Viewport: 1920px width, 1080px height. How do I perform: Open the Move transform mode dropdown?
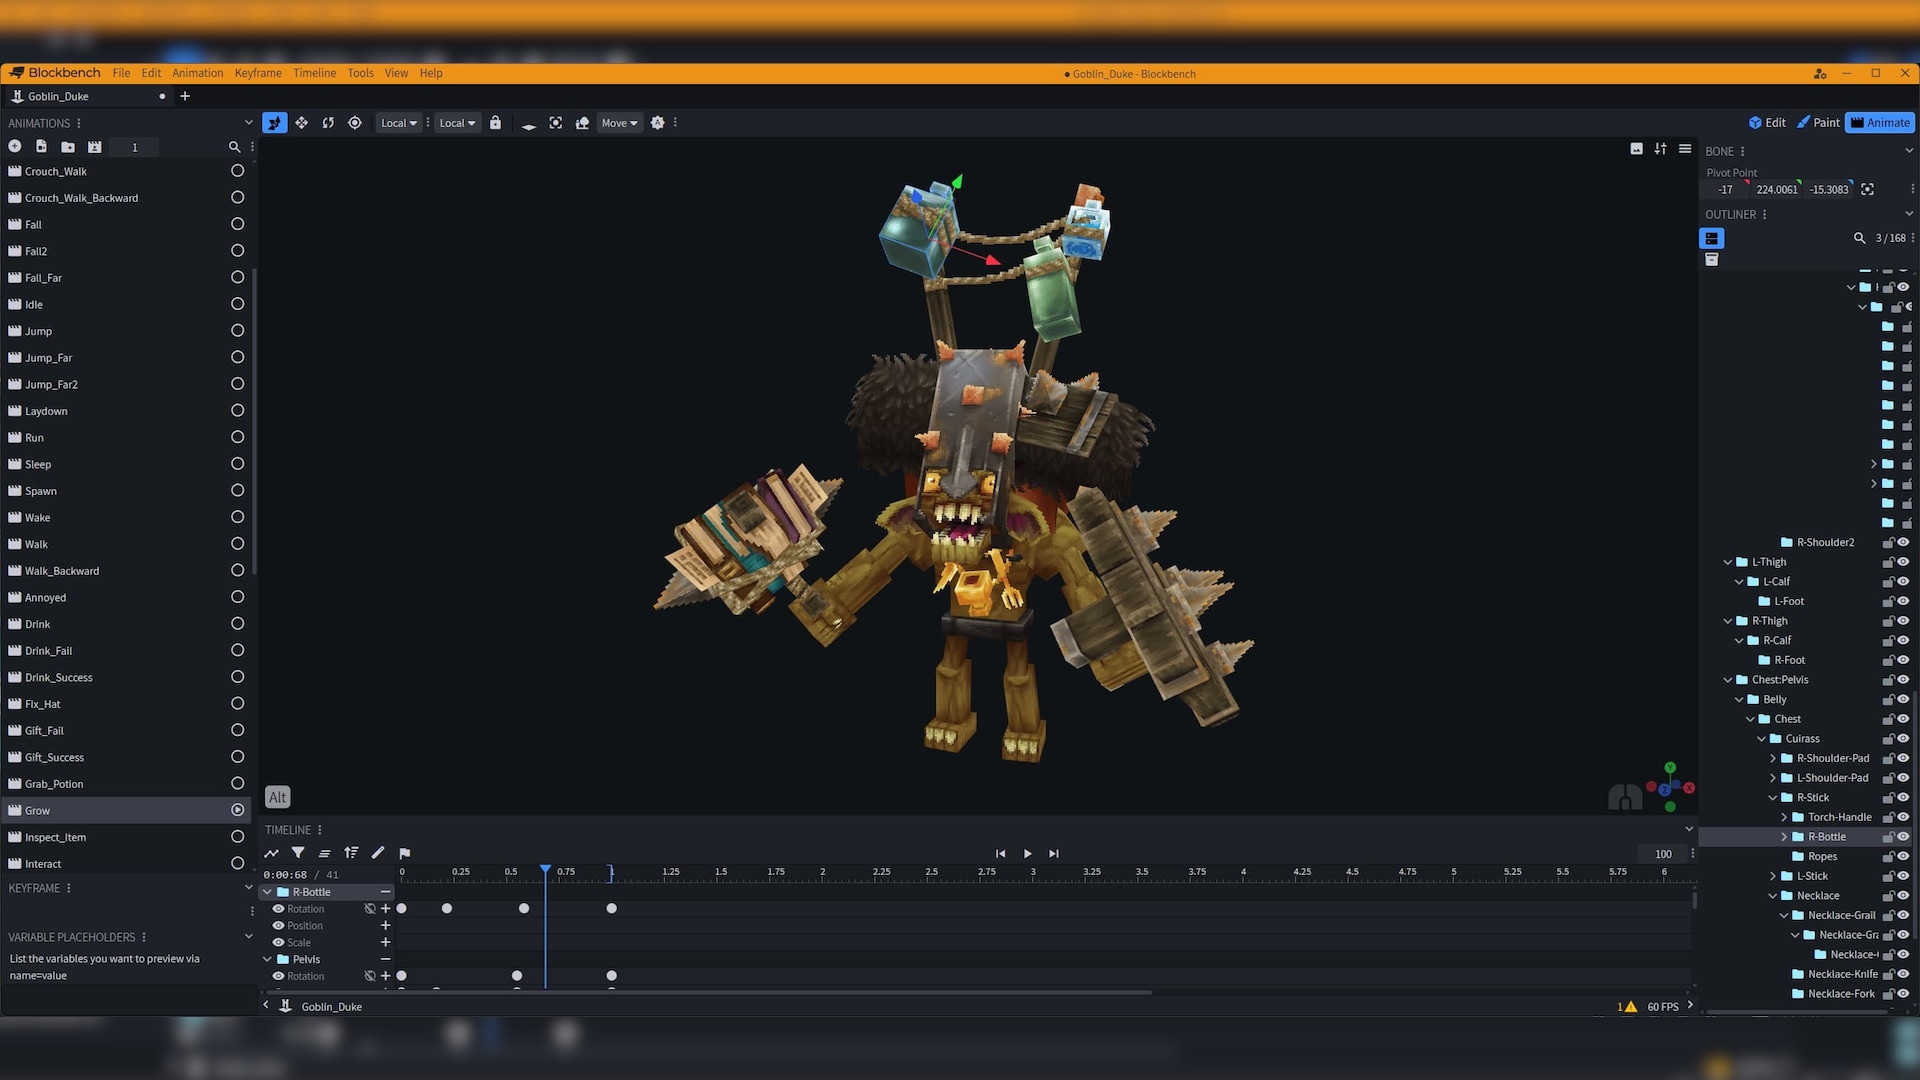coord(619,123)
